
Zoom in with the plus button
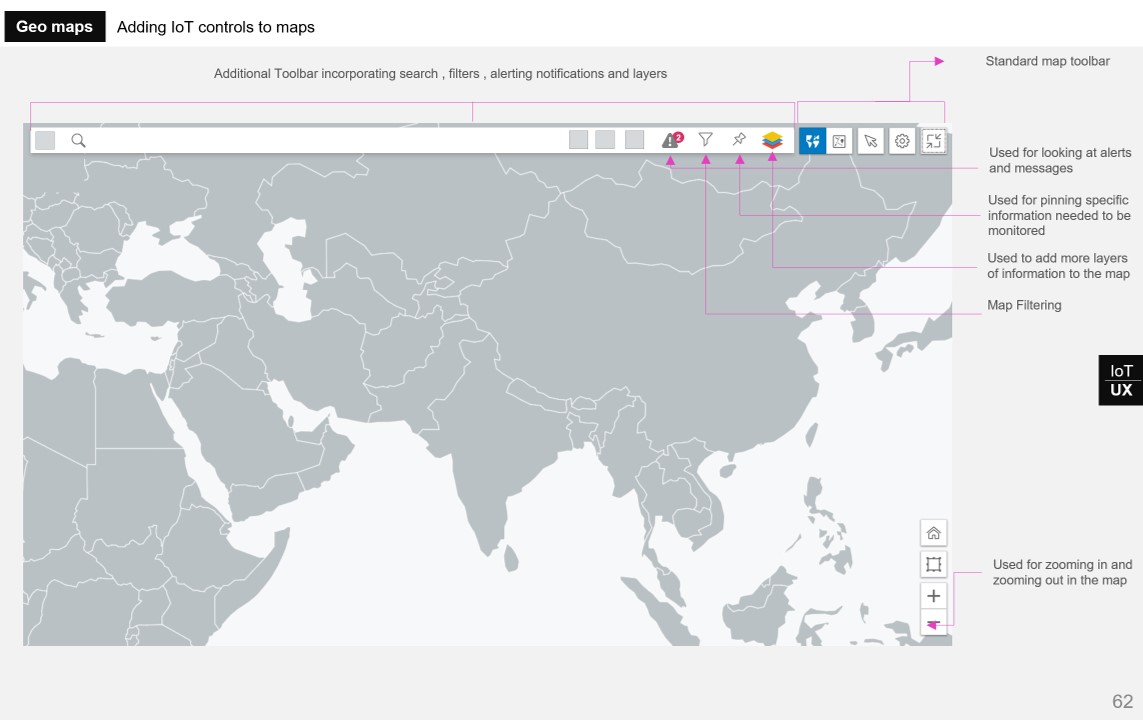(933, 596)
